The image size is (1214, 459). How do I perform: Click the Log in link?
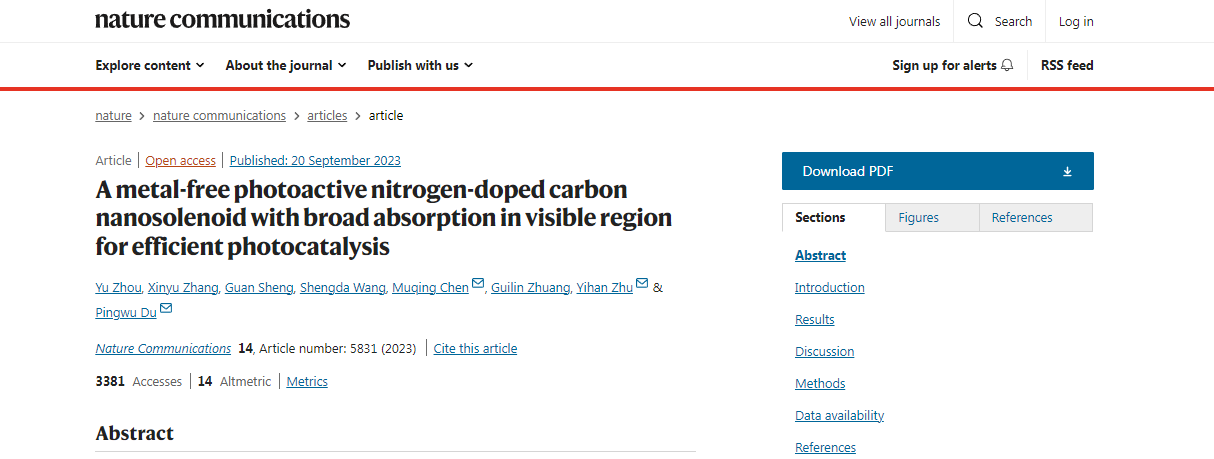click(1076, 21)
